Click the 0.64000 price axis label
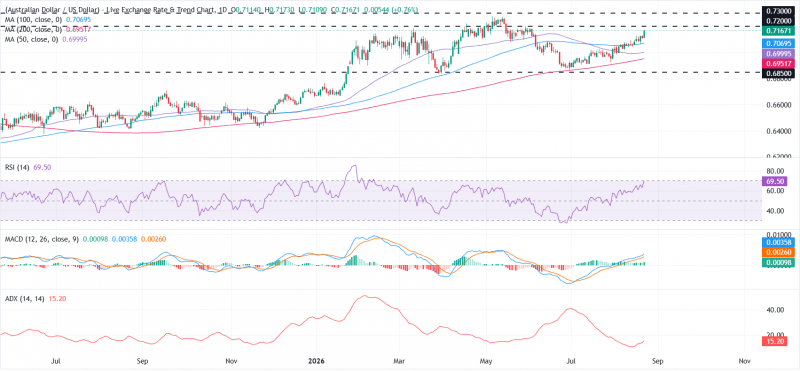The width and height of the screenshot is (800, 371). tap(778, 131)
